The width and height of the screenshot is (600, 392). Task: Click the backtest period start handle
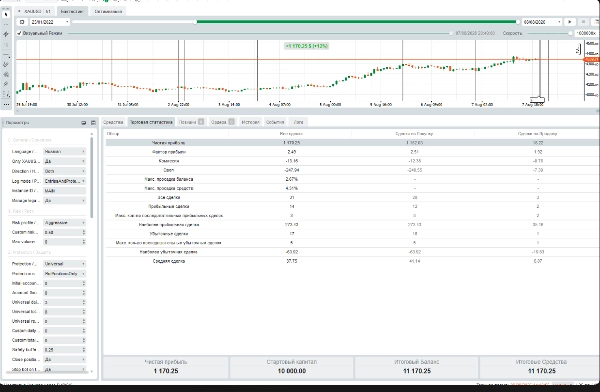[x=195, y=22]
